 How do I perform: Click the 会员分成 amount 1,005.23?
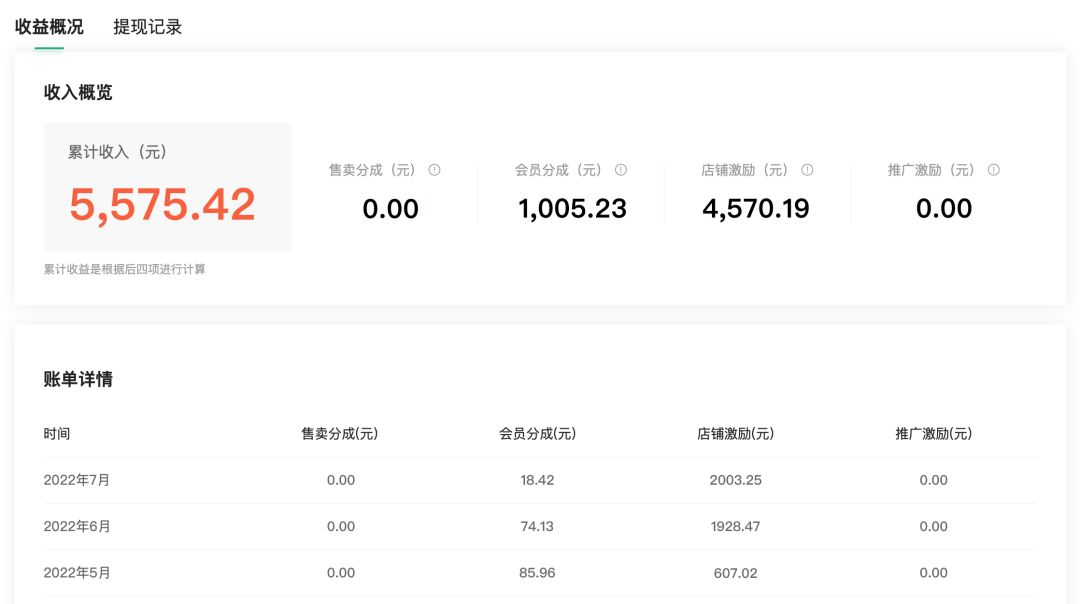coord(572,208)
